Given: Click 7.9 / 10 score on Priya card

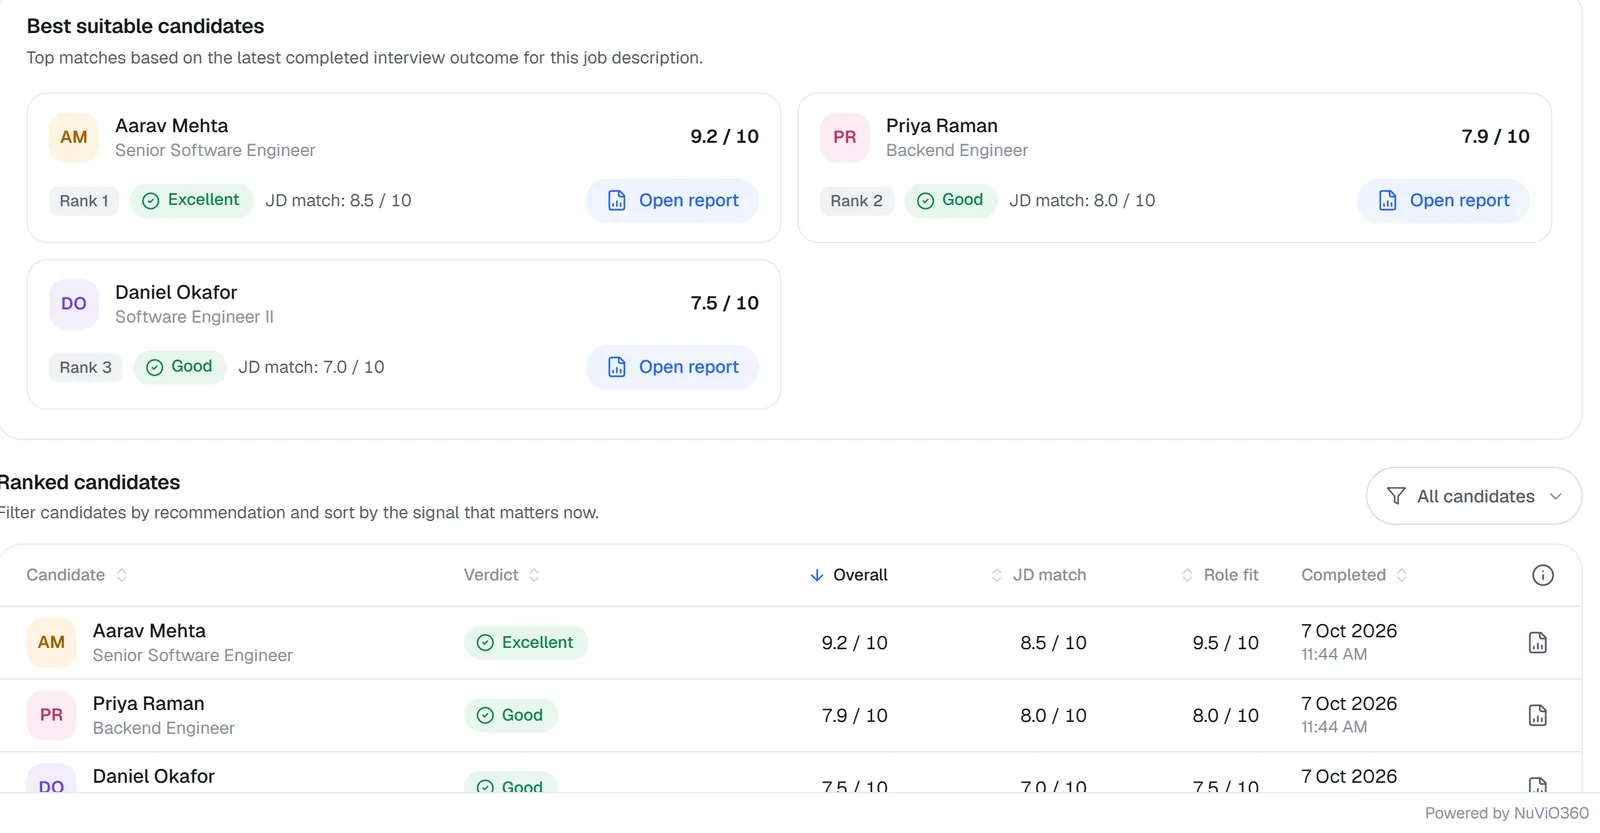Looking at the screenshot, I should [x=1495, y=137].
